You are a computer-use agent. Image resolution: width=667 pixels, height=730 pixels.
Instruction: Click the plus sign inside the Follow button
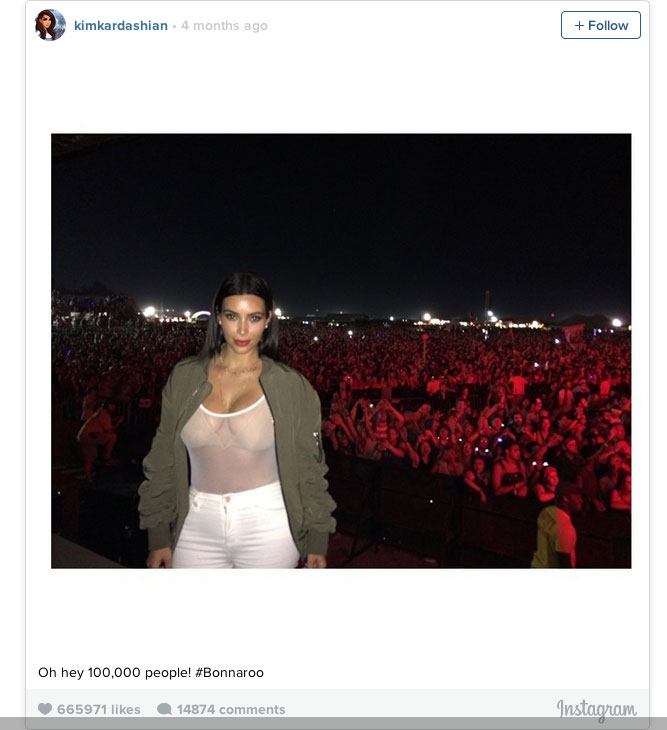[x=579, y=26]
